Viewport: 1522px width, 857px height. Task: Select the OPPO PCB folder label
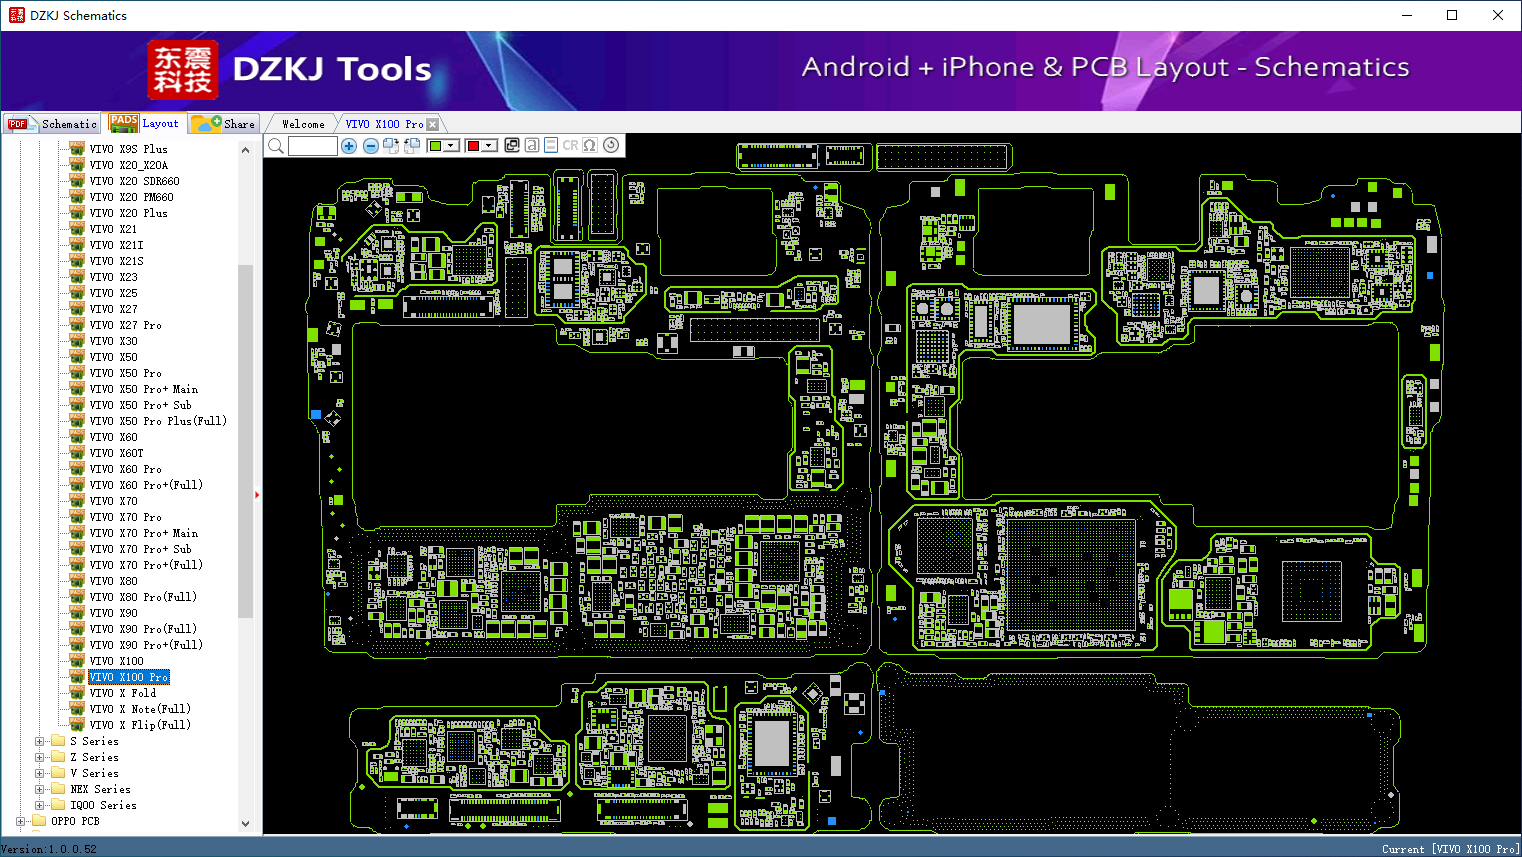(75, 822)
